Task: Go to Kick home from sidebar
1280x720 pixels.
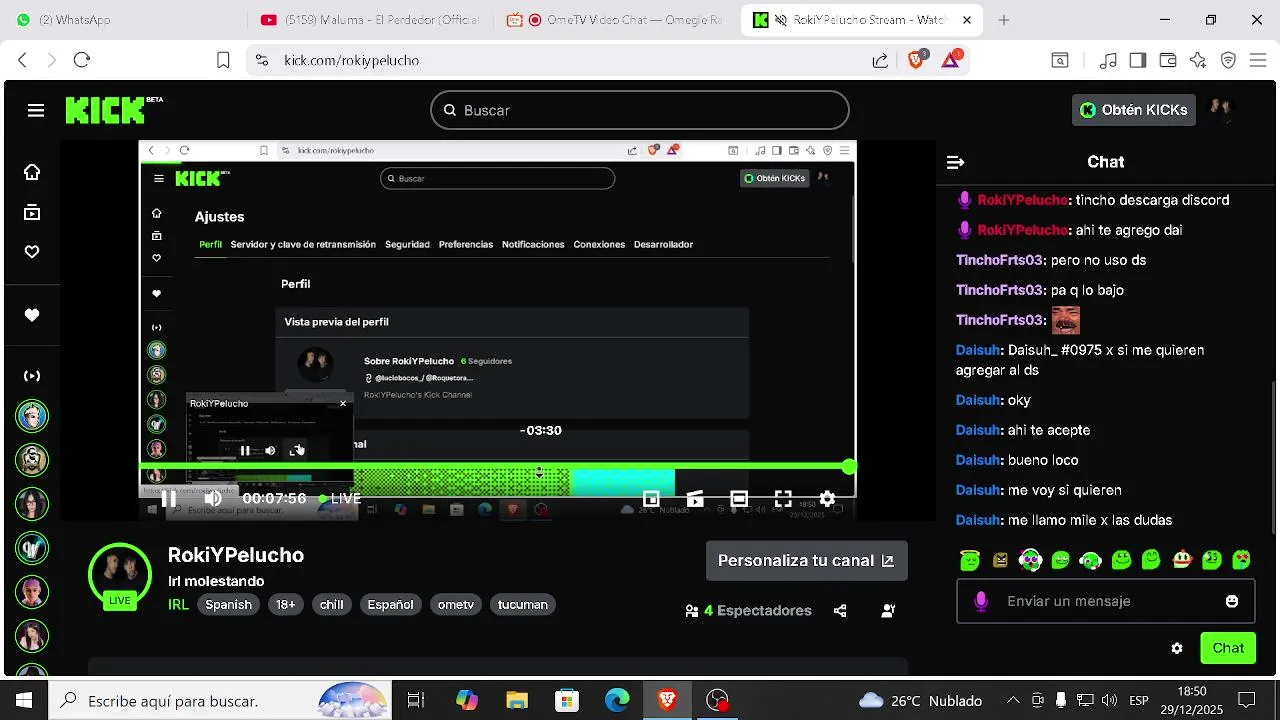Action: click(x=32, y=172)
